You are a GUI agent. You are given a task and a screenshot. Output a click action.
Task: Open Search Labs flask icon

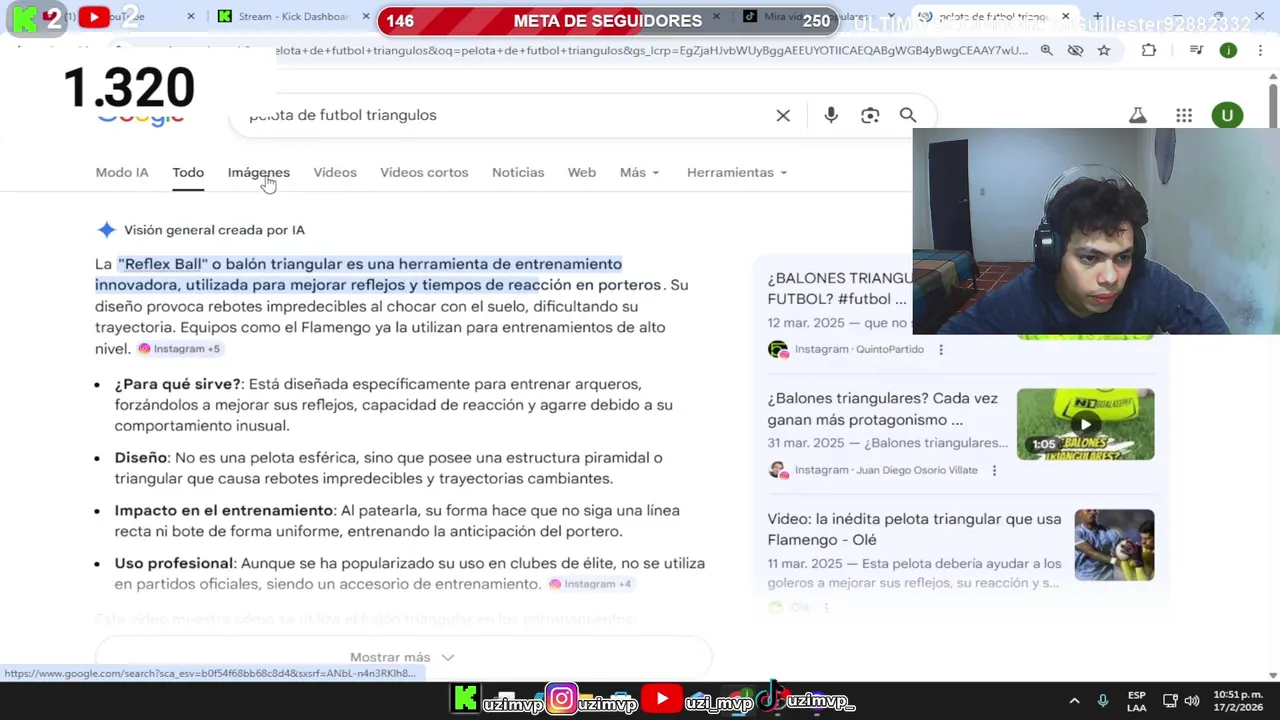(x=1138, y=115)
